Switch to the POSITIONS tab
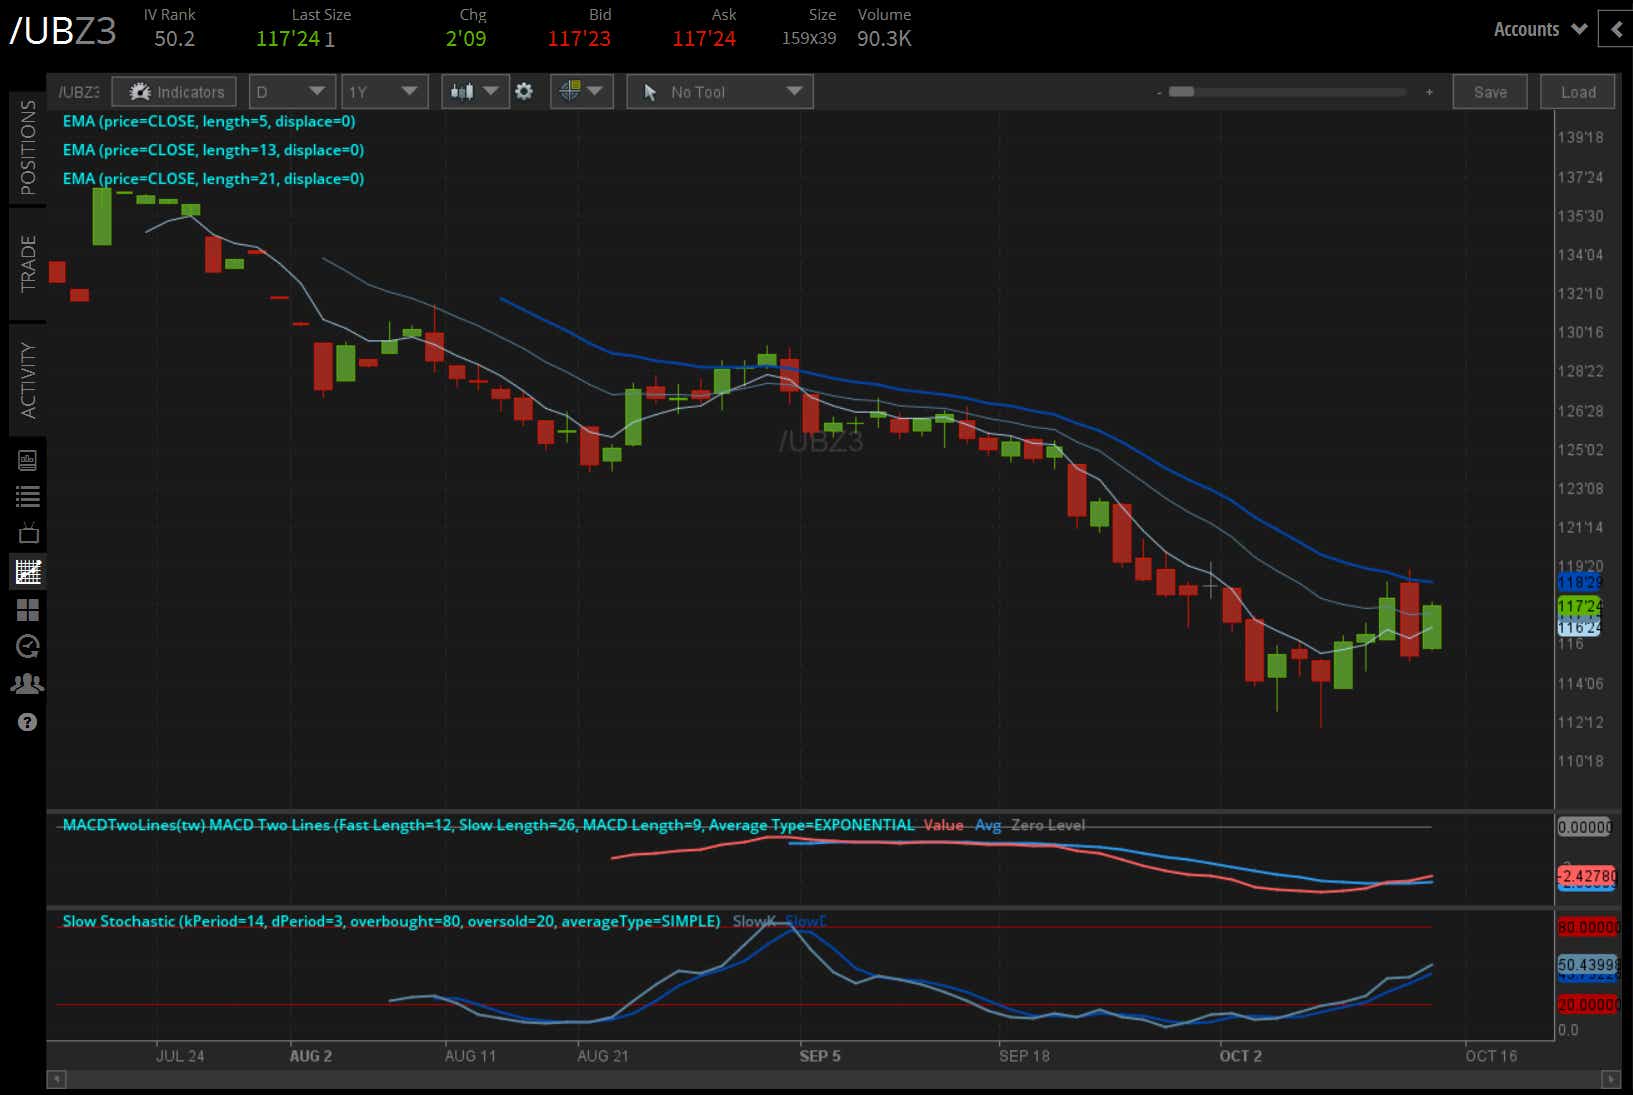 (x=28, y=148)
